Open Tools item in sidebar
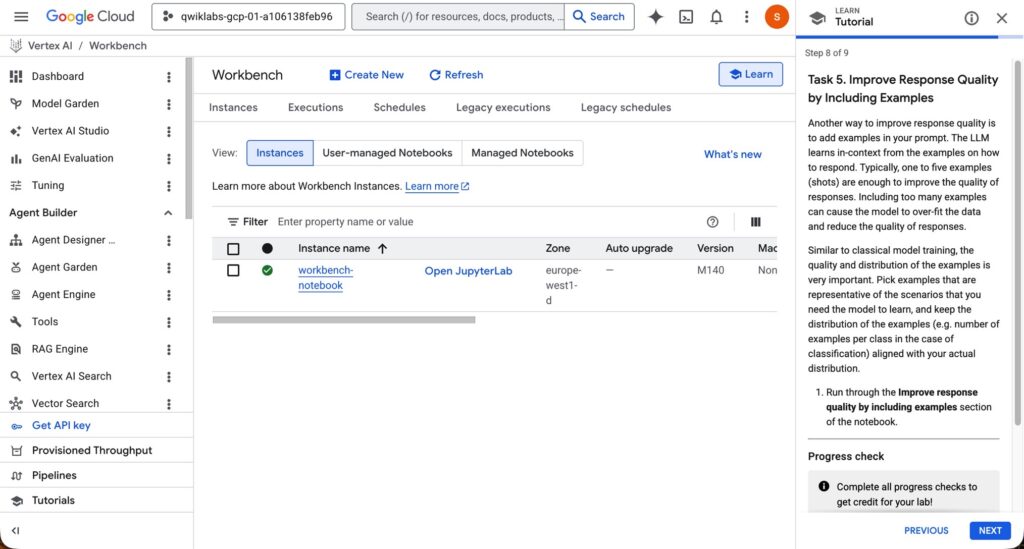The height and width of the screenshot is (549, 1024). click(x=44, y=322)
